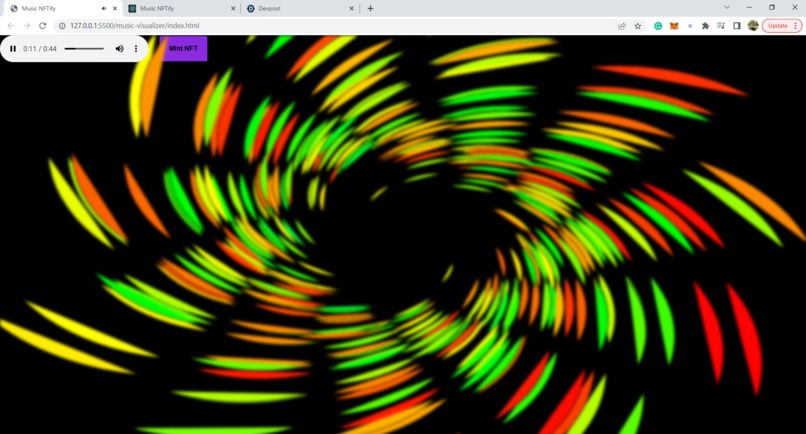View site information icon in address bar
Viewport: 806px width, 434px height.
62,26
